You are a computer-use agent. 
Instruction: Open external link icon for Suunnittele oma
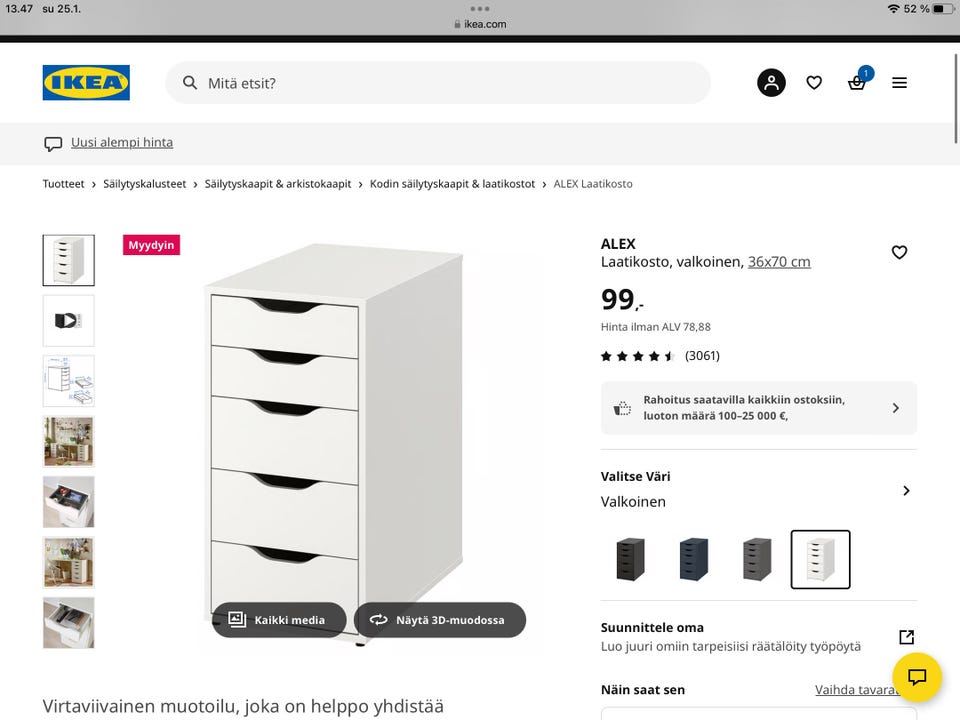906,637
